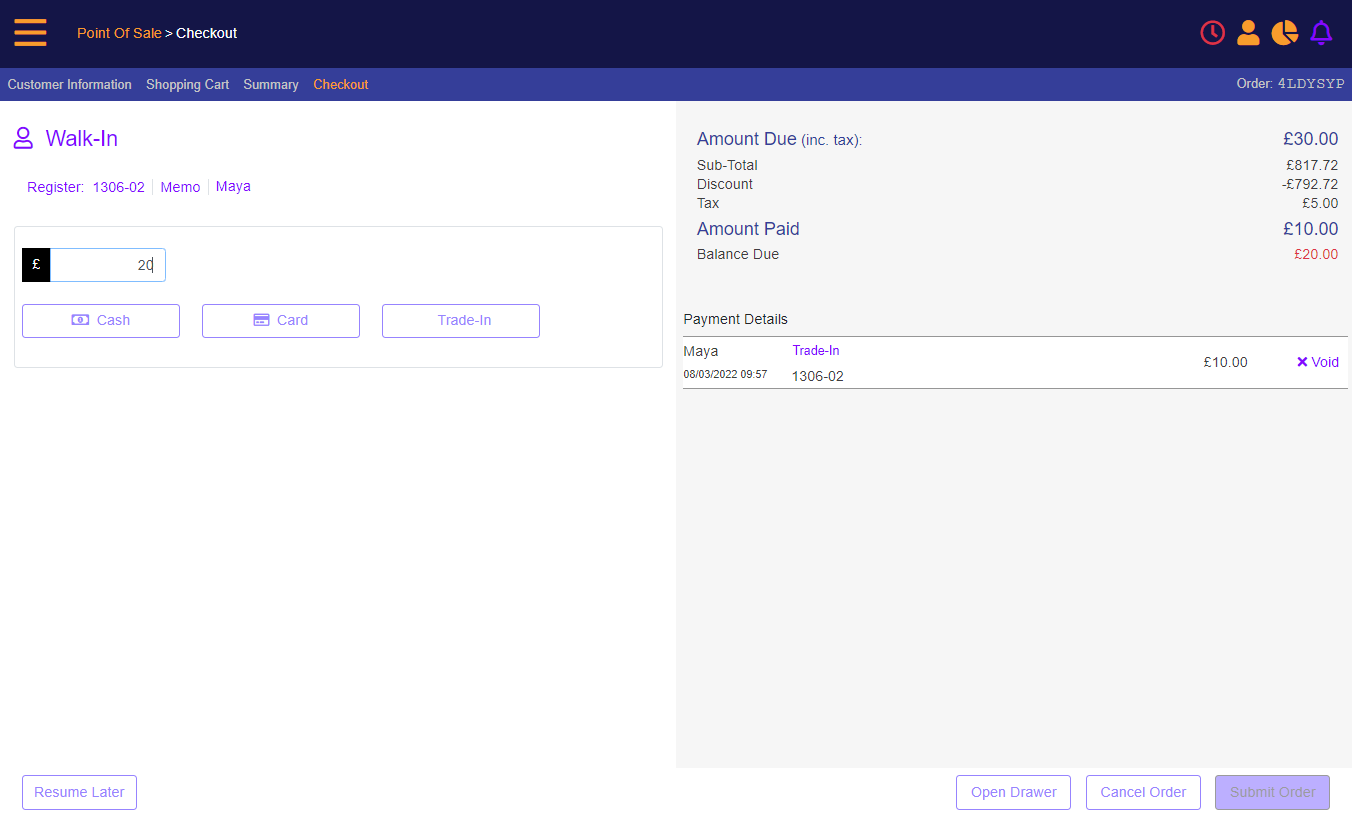Click the Balance Due £20.00 value
Image resolution: width=1352 pixels, height=817 pixels.
pyautogui.click(x=1316, y=254)
